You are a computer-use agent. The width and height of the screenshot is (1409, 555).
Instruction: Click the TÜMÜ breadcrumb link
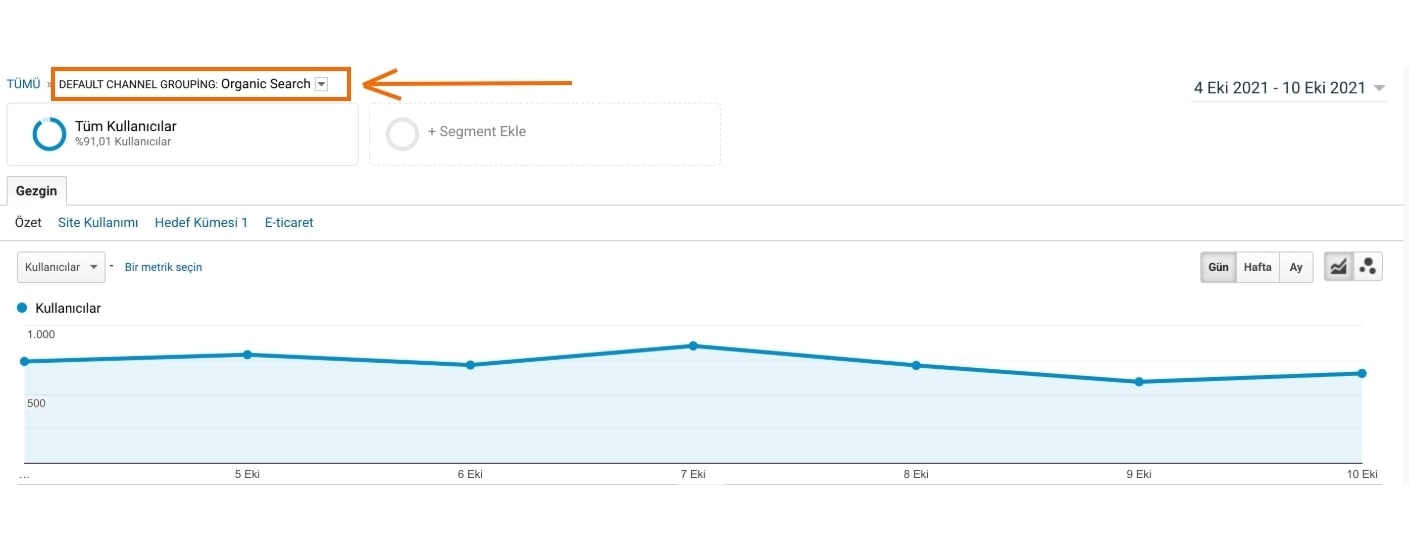tap(24, 84)
